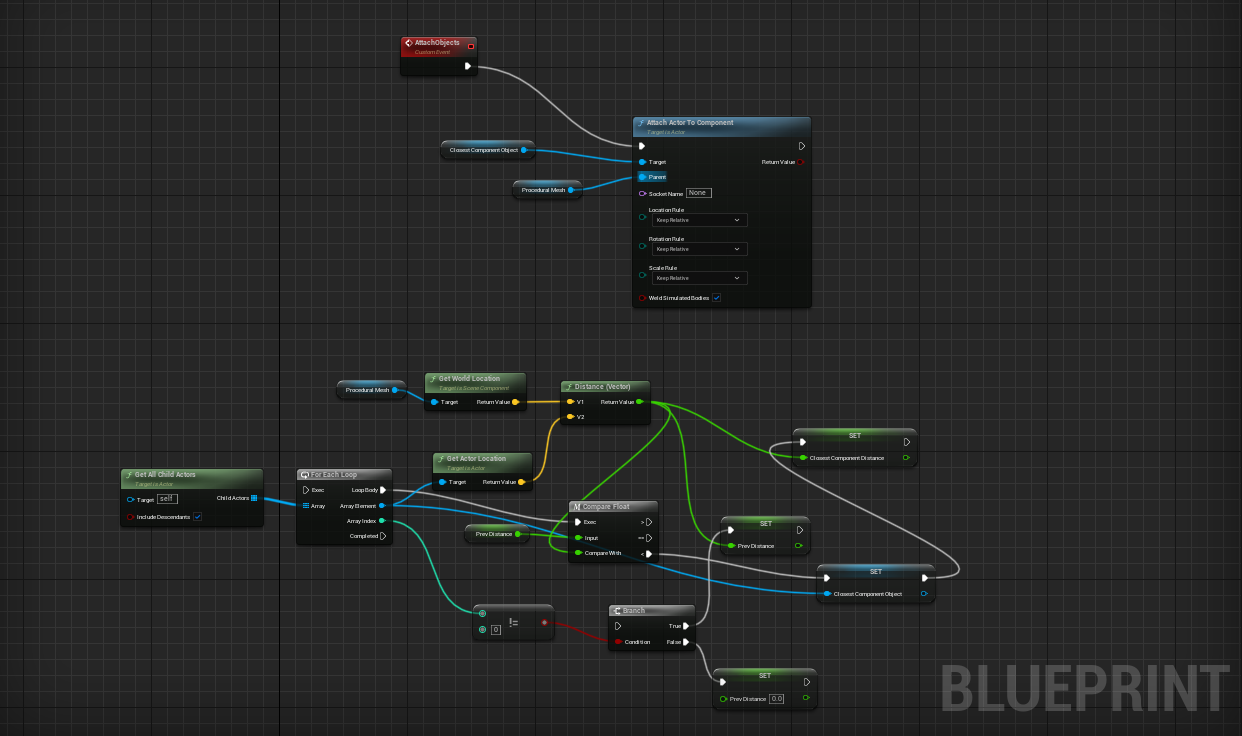Click the Return Value pin on Attach Actor To Component

pos(801,162)
